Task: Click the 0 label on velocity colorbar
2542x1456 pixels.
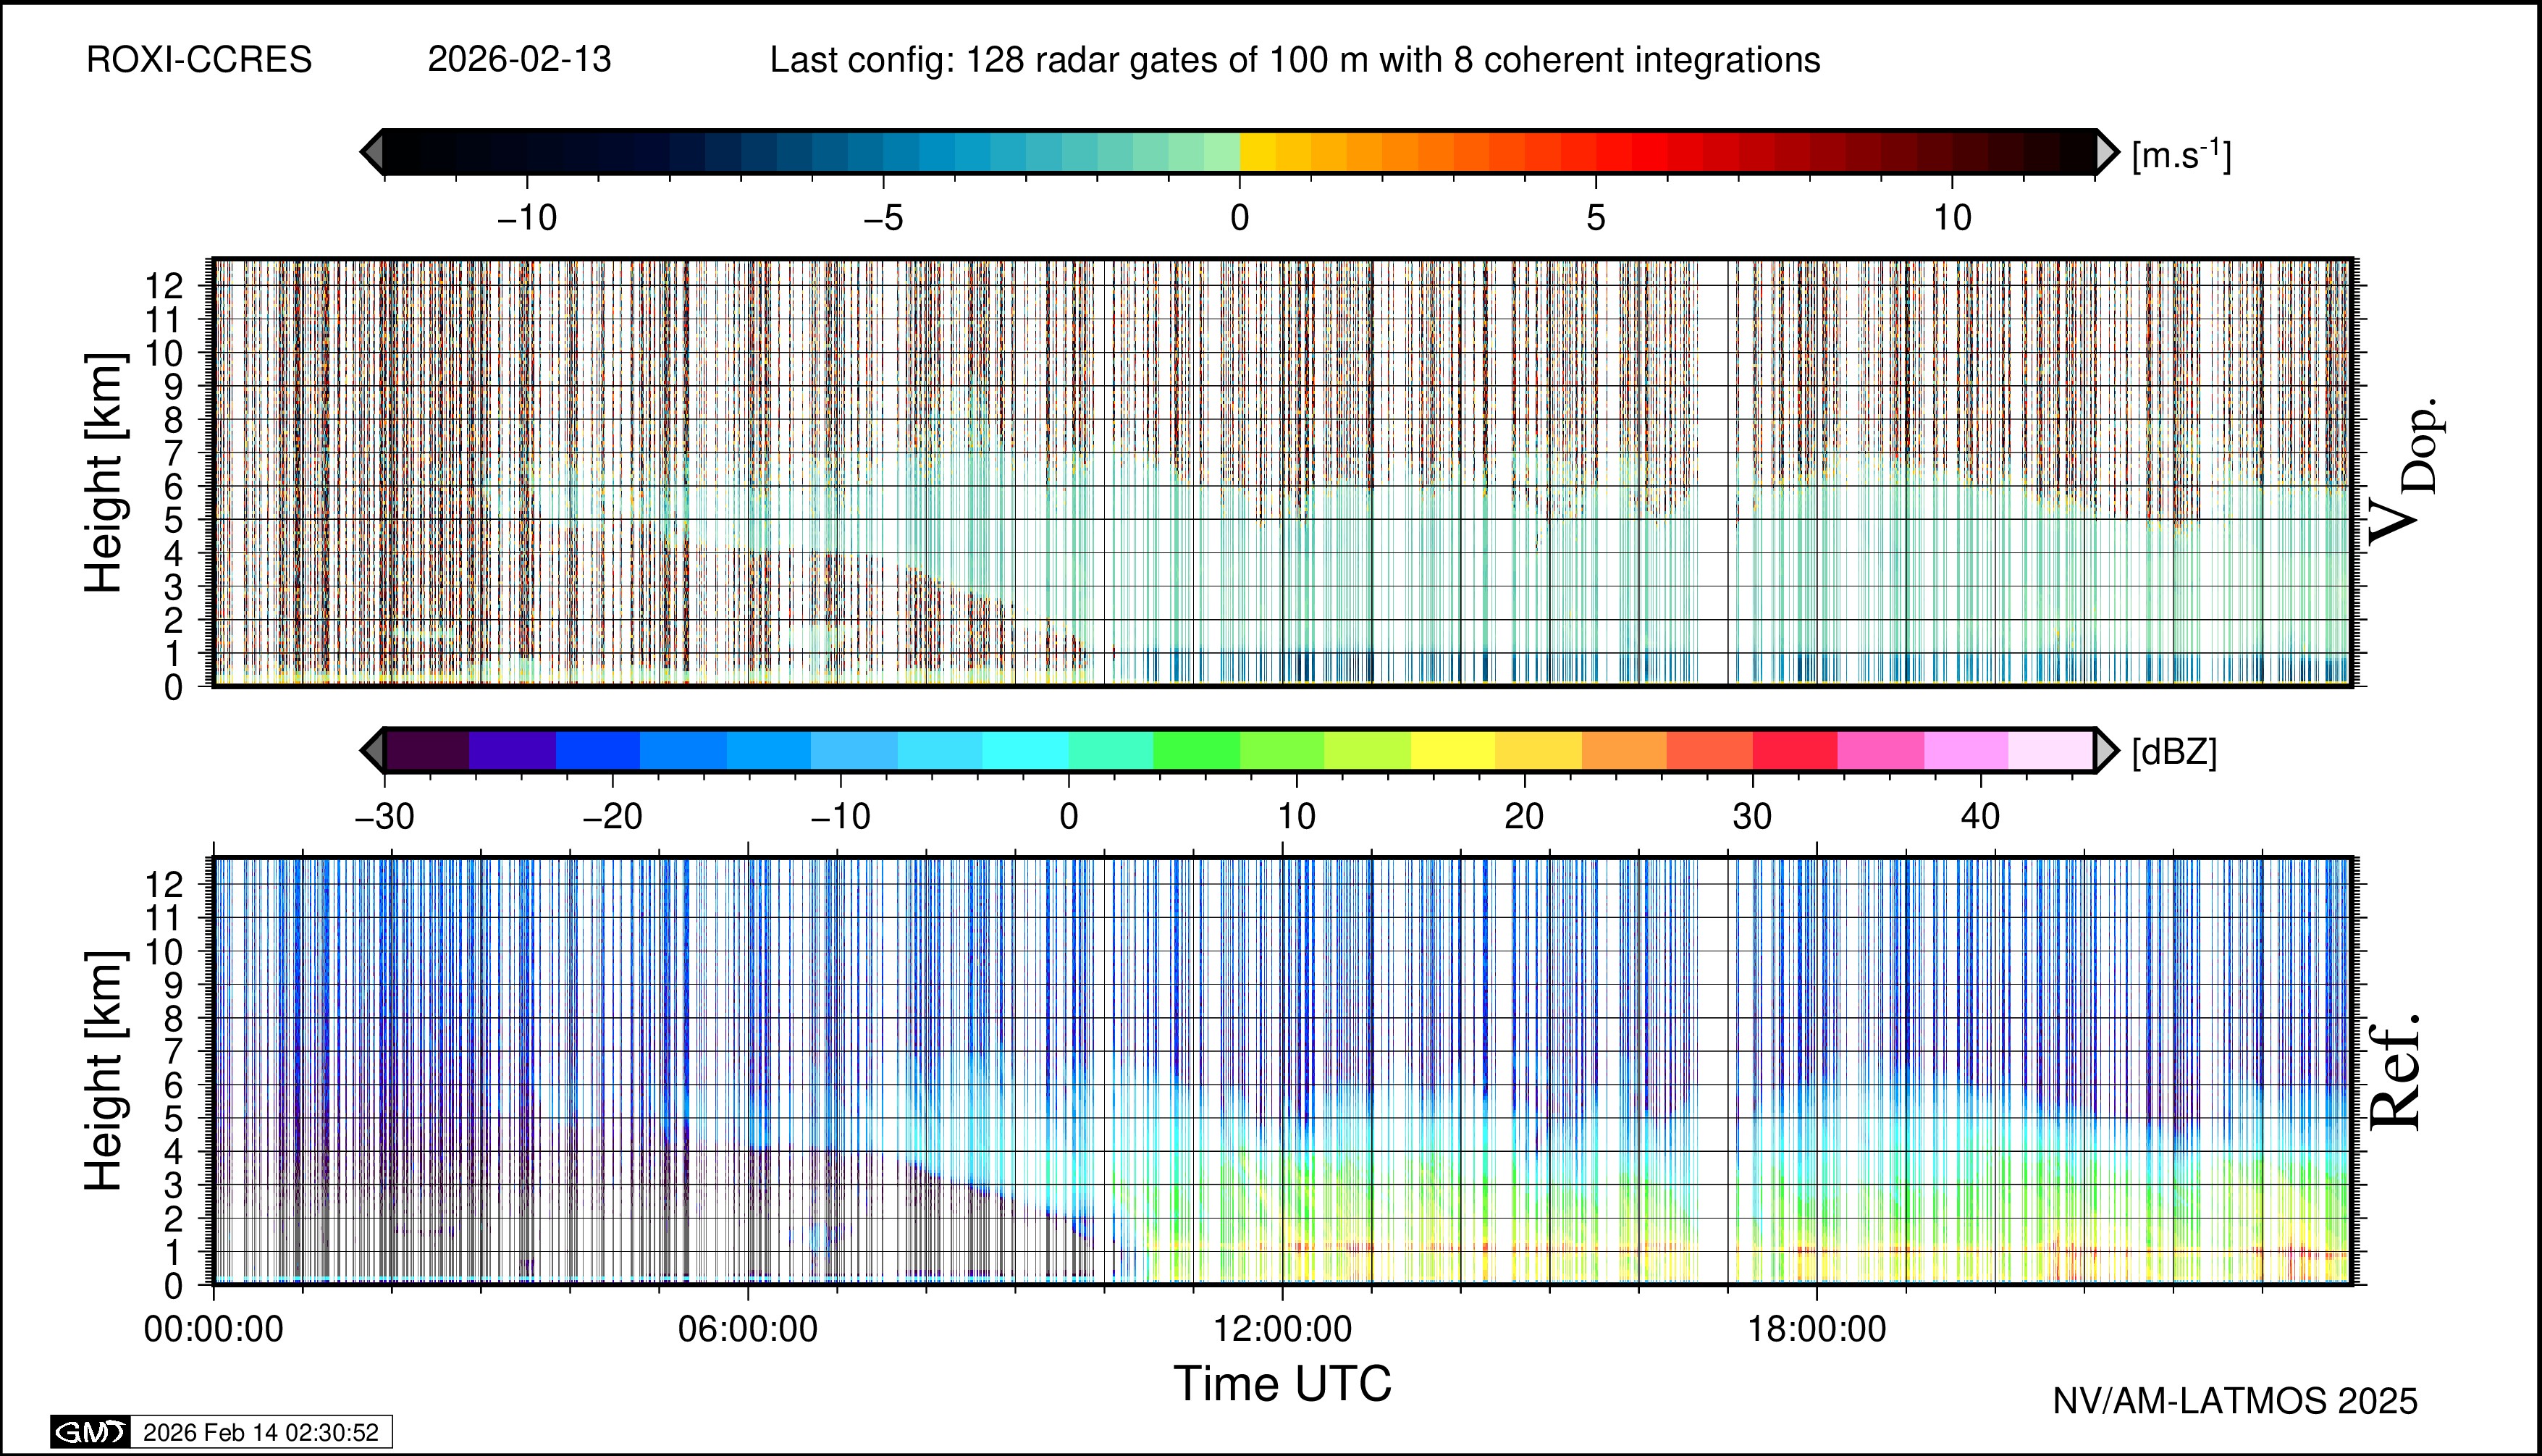Action: (x=1240, y=217)
